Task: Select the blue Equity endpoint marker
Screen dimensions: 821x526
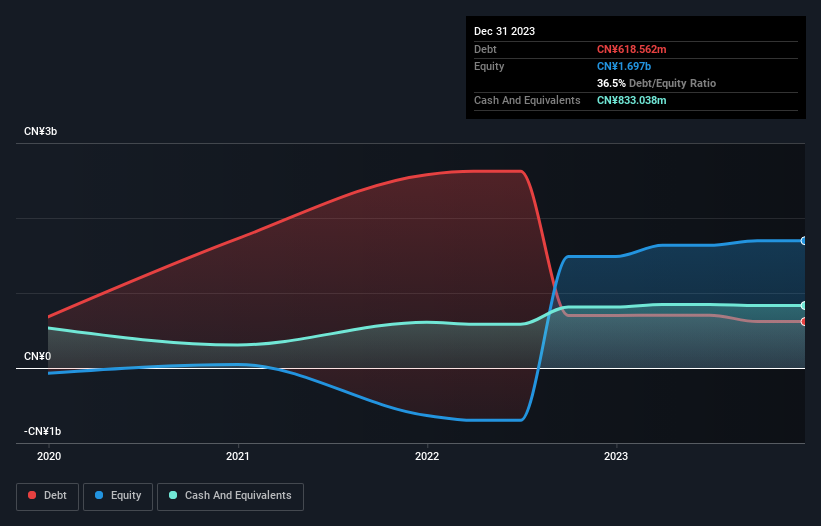Action: pos(804,241)
